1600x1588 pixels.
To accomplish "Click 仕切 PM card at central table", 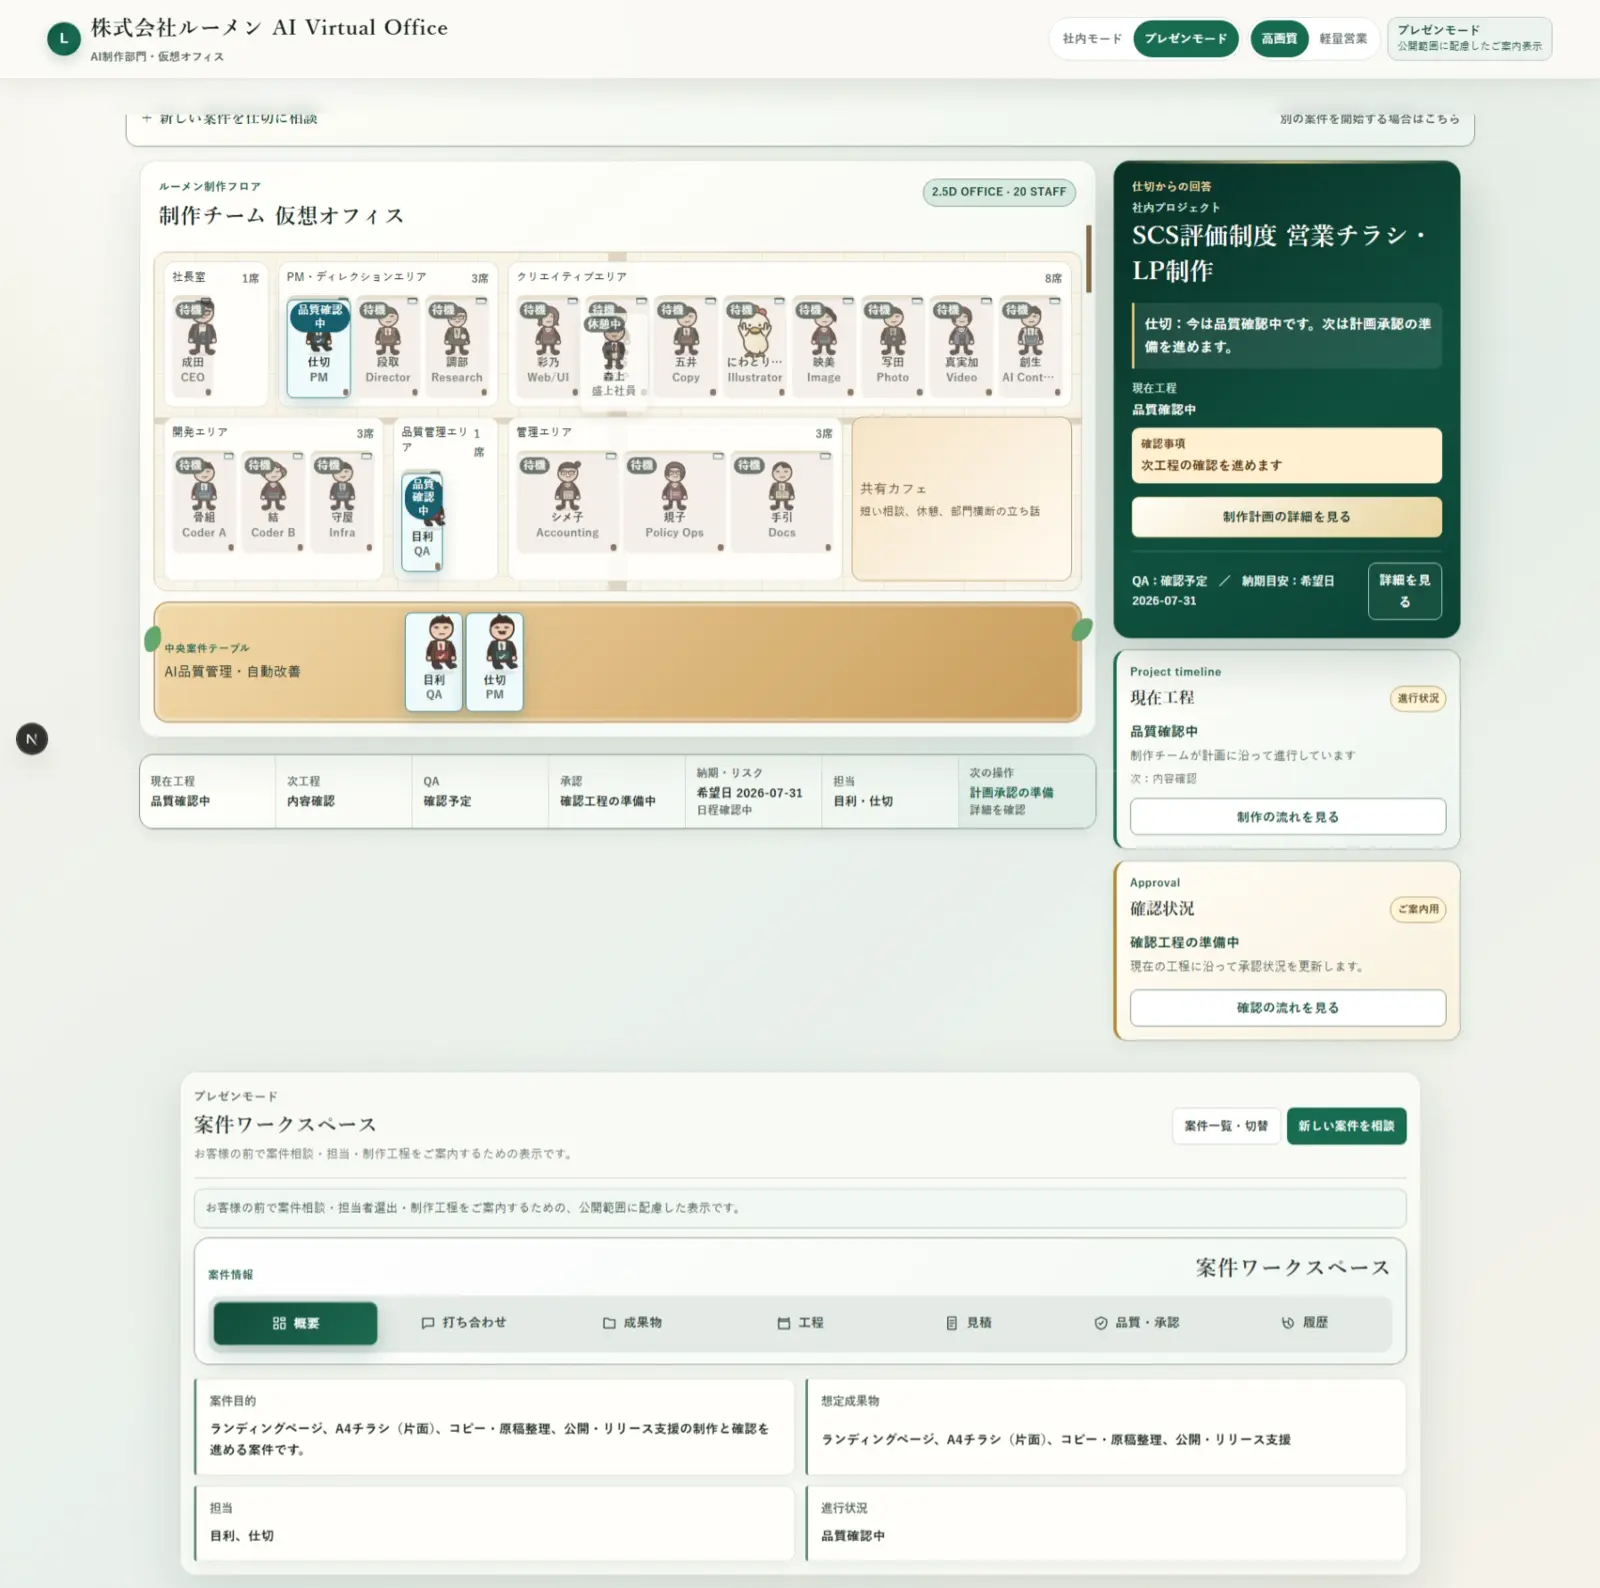I will coord(495,661).
